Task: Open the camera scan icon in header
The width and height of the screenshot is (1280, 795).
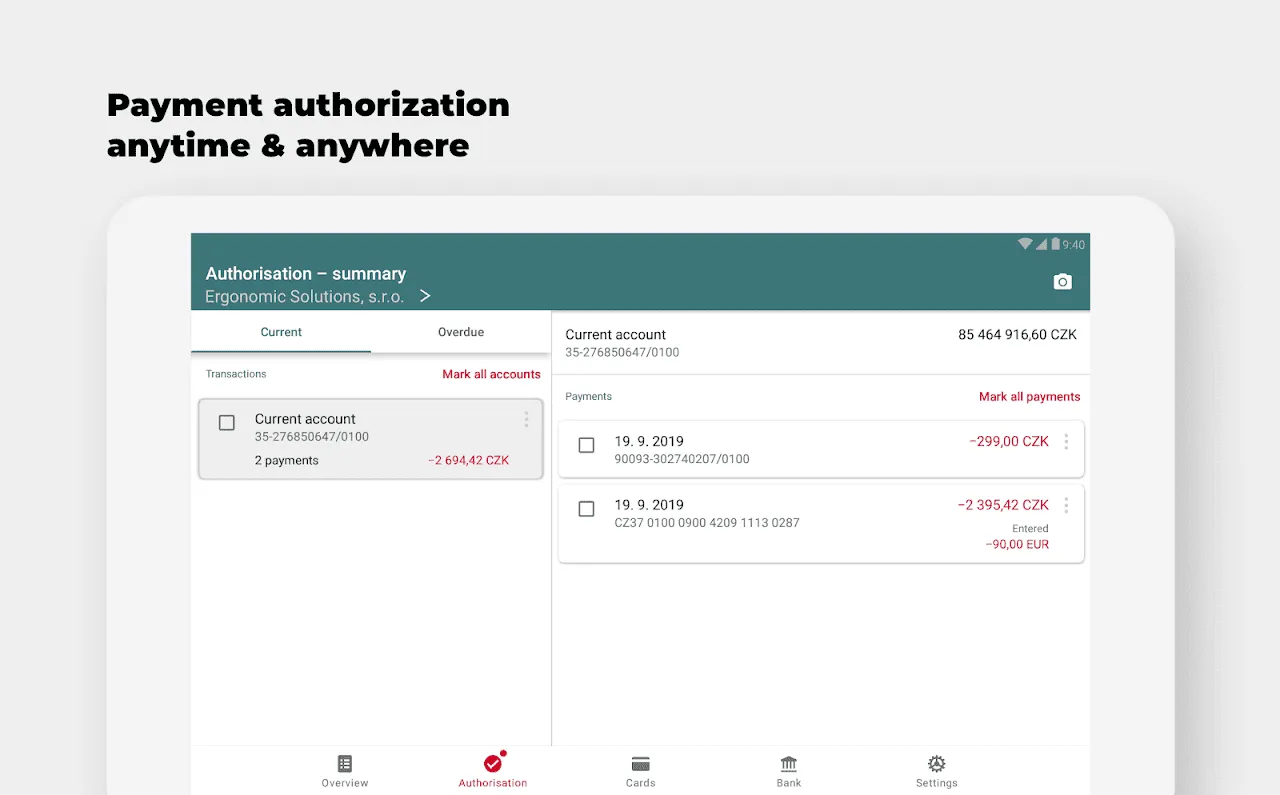Action: (x=1062, y=282)
